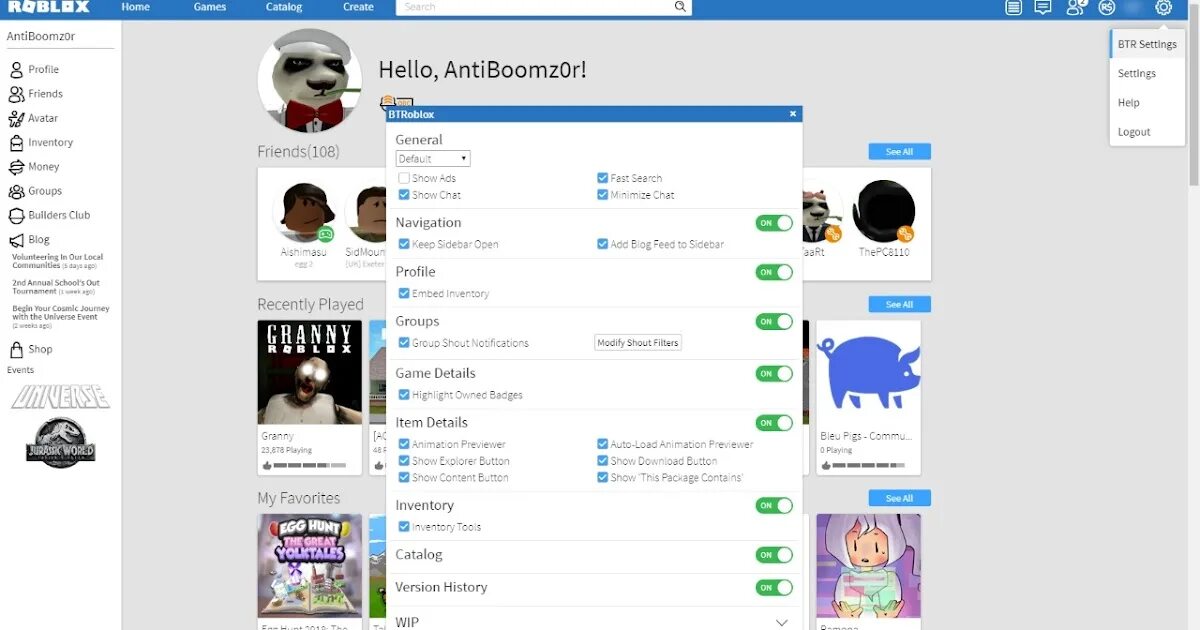Click See All for Friends

(899, 152)
